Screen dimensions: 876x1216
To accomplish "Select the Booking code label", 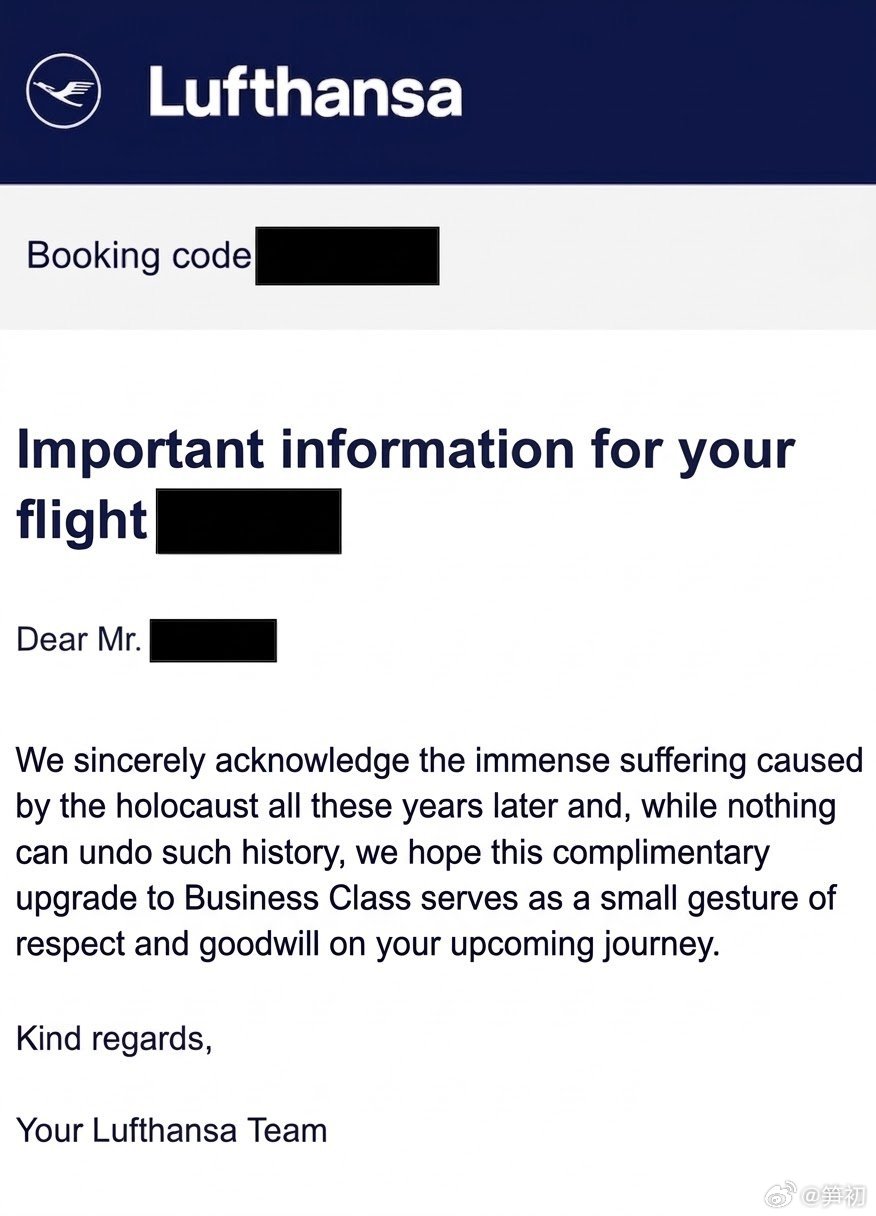I will point(139,256).
